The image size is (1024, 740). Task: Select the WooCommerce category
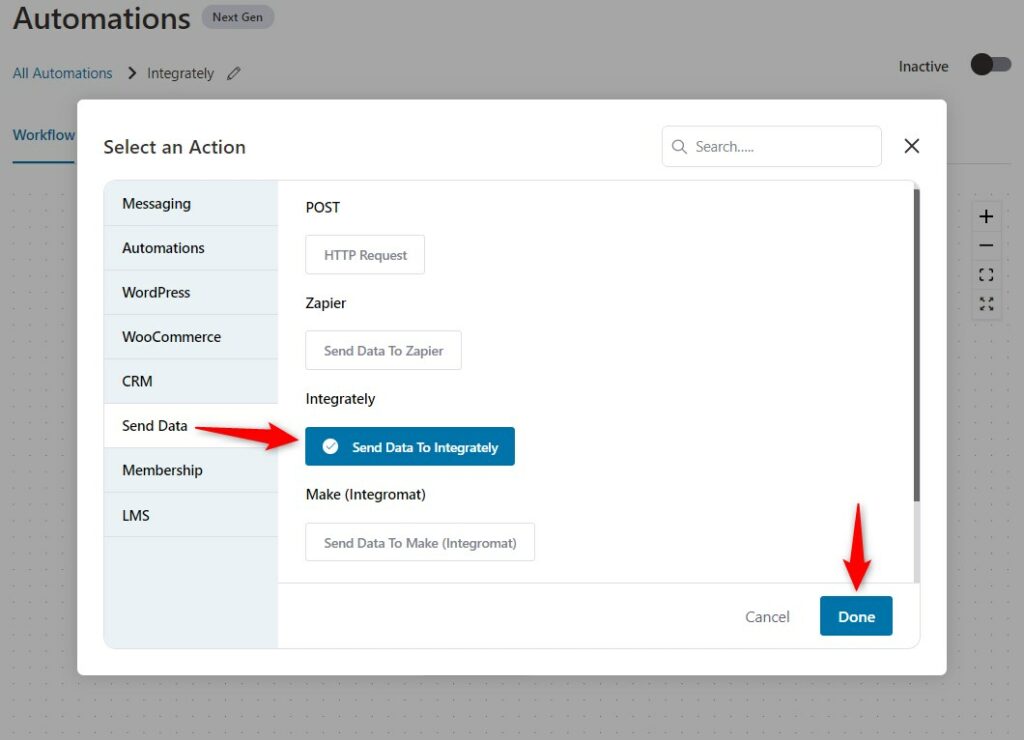tap(191, 337)
